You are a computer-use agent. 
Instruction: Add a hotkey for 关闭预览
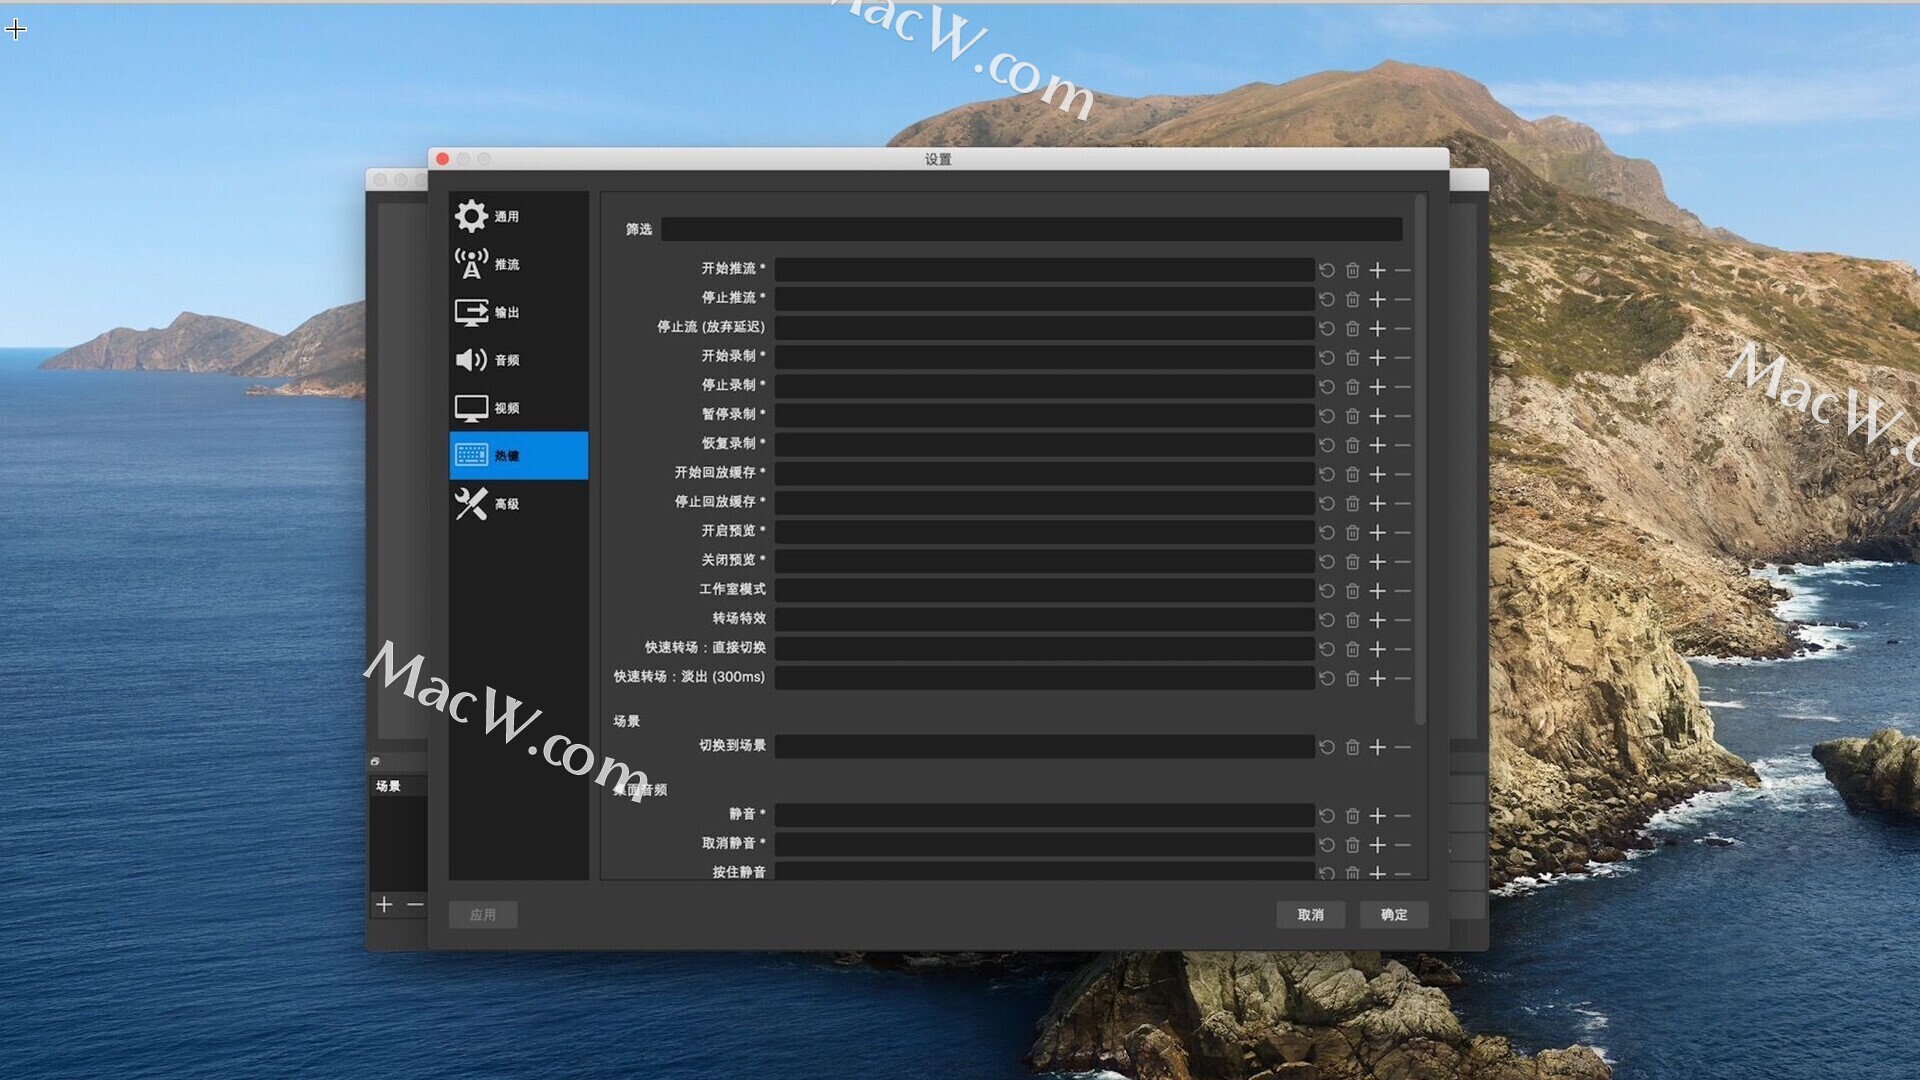1377,561
